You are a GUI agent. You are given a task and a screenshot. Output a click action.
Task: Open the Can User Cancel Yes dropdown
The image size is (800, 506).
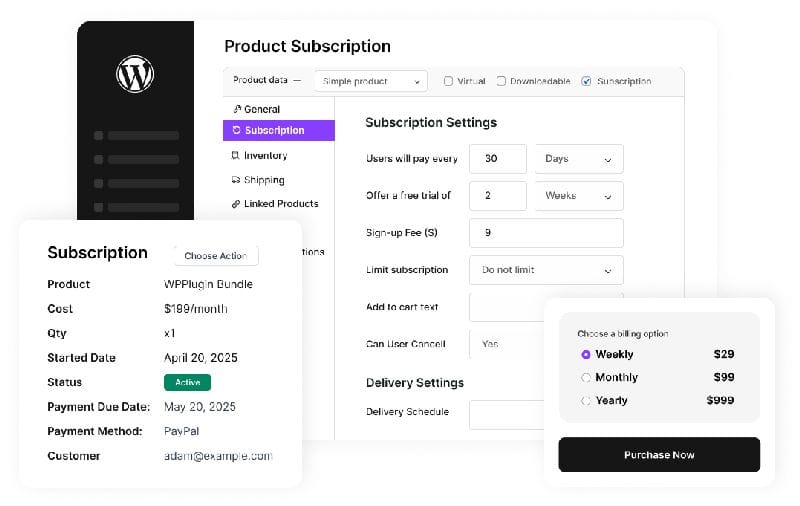(507, 344)
